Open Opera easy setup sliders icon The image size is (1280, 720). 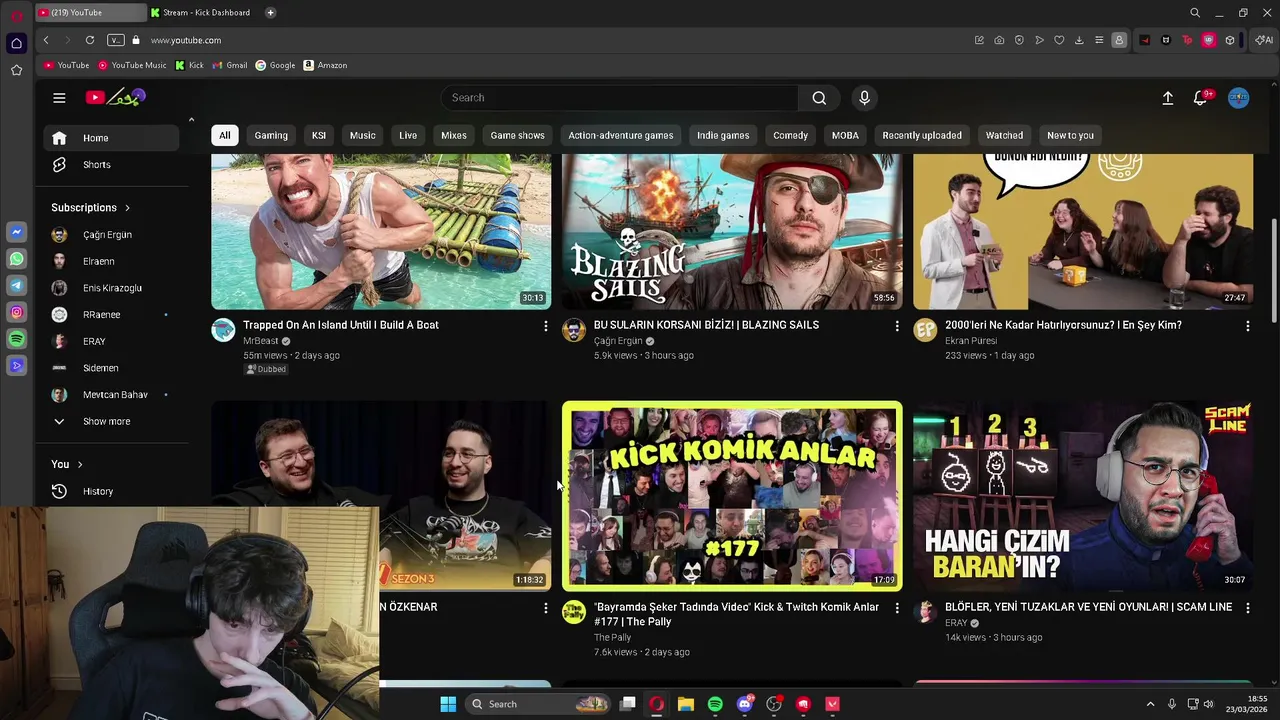(x=1099, y=40)
